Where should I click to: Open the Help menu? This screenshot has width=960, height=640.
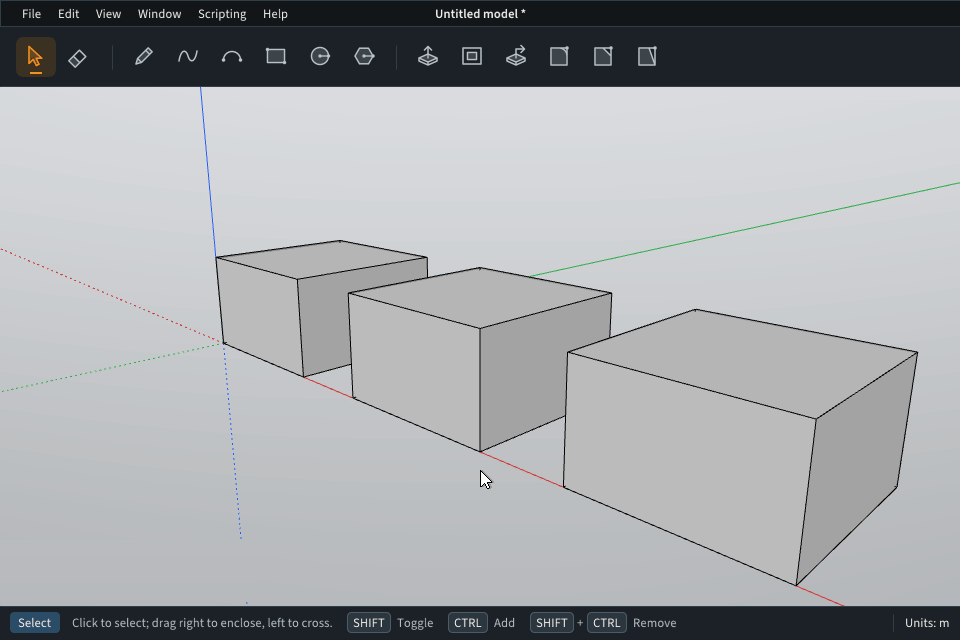tap(275, 13)
